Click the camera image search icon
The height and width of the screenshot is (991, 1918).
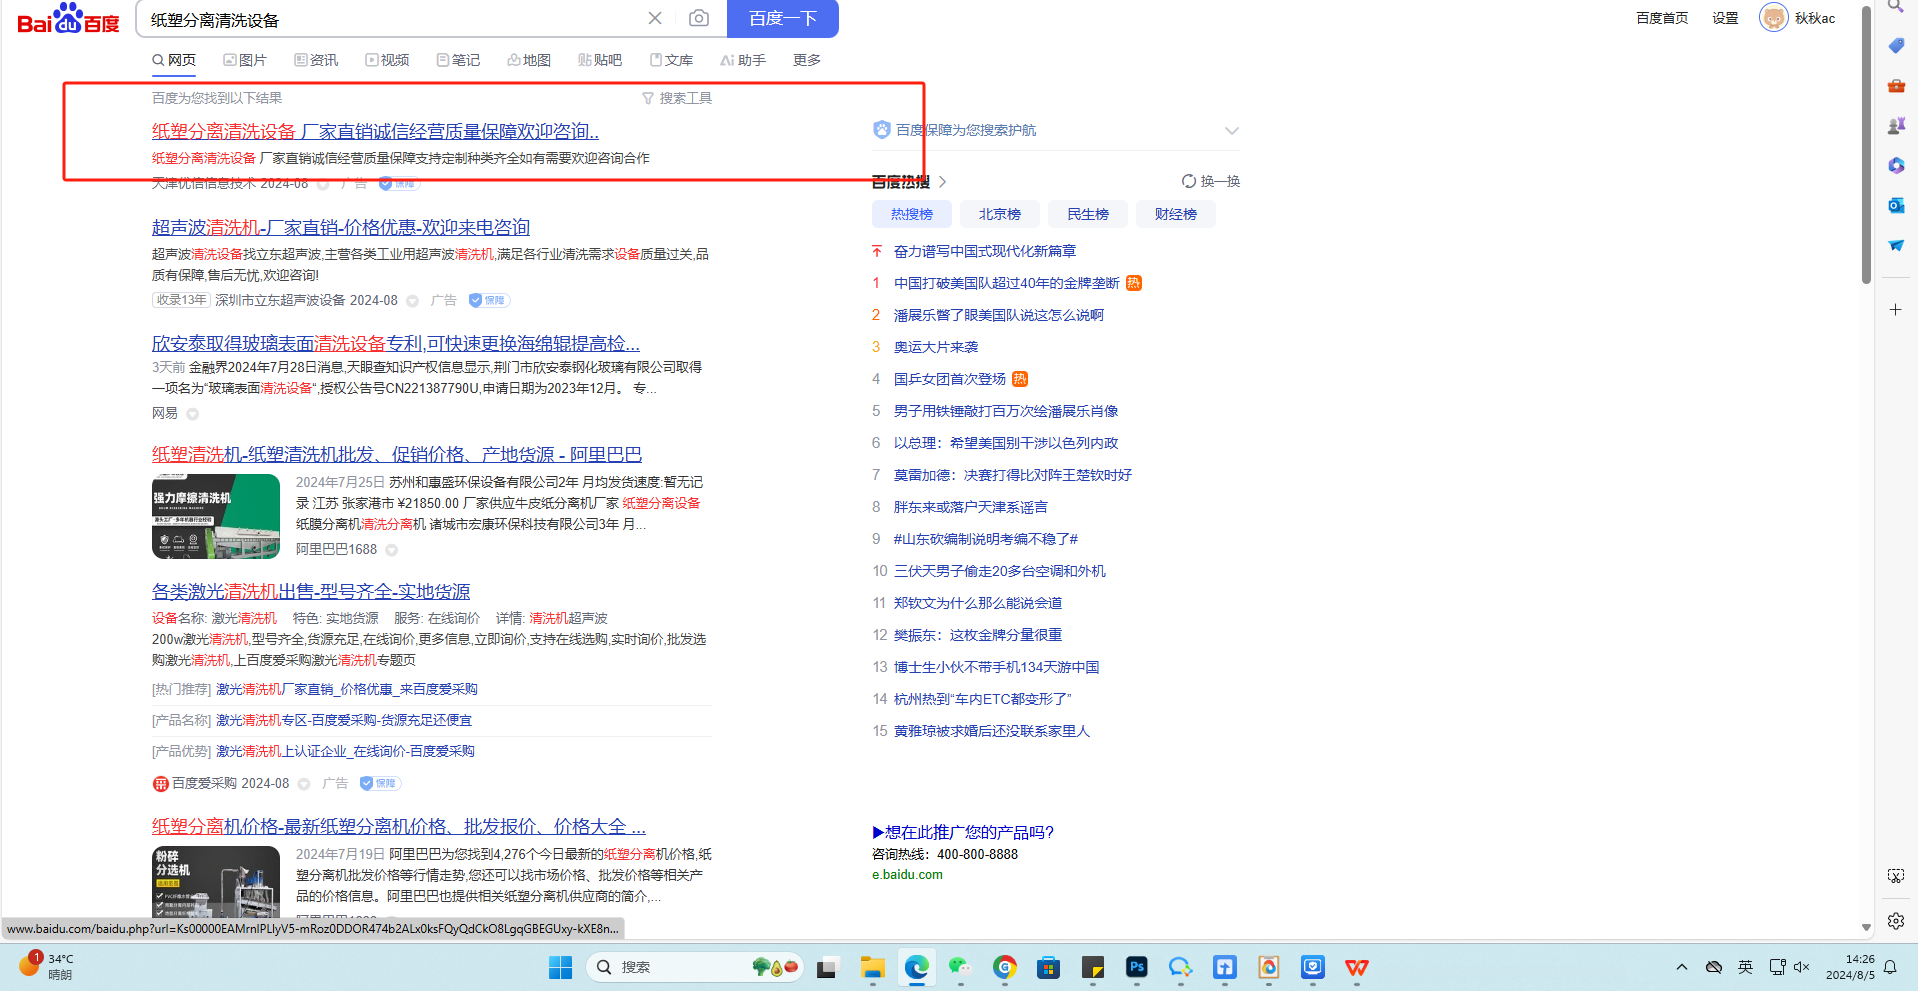[699, 18]
